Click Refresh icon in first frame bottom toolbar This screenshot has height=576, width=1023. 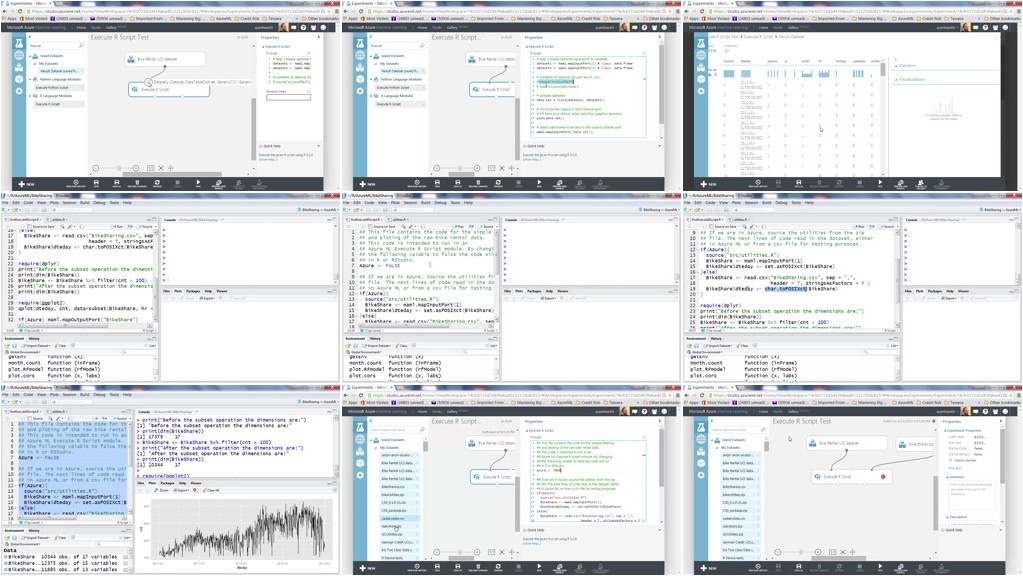pyautogui.click(x=157, y=183)
